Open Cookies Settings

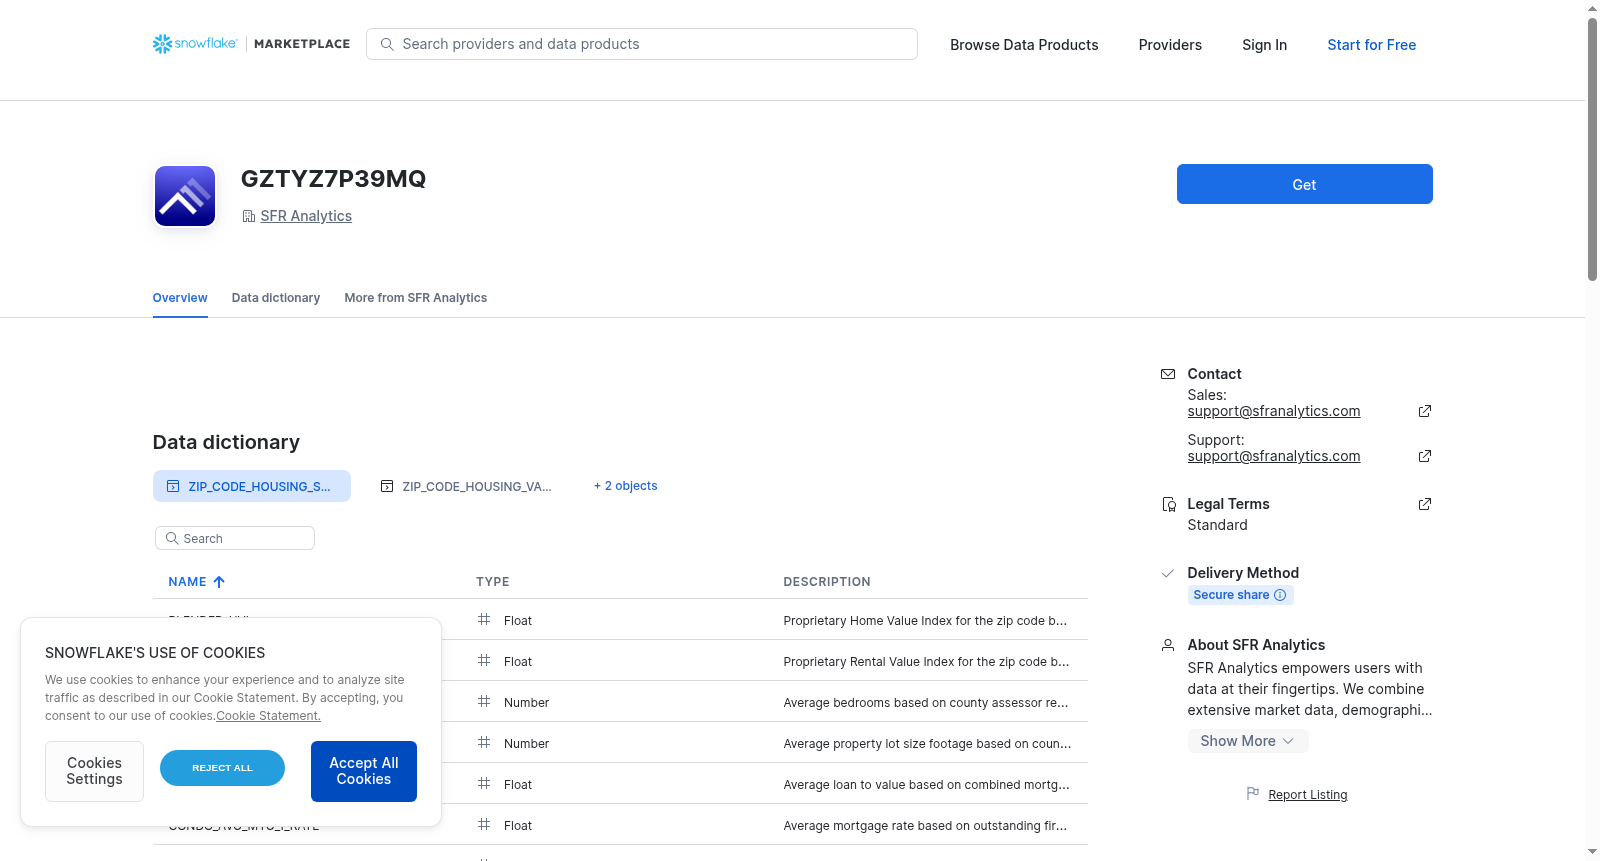pyautogui.click(x=95, y=771)
